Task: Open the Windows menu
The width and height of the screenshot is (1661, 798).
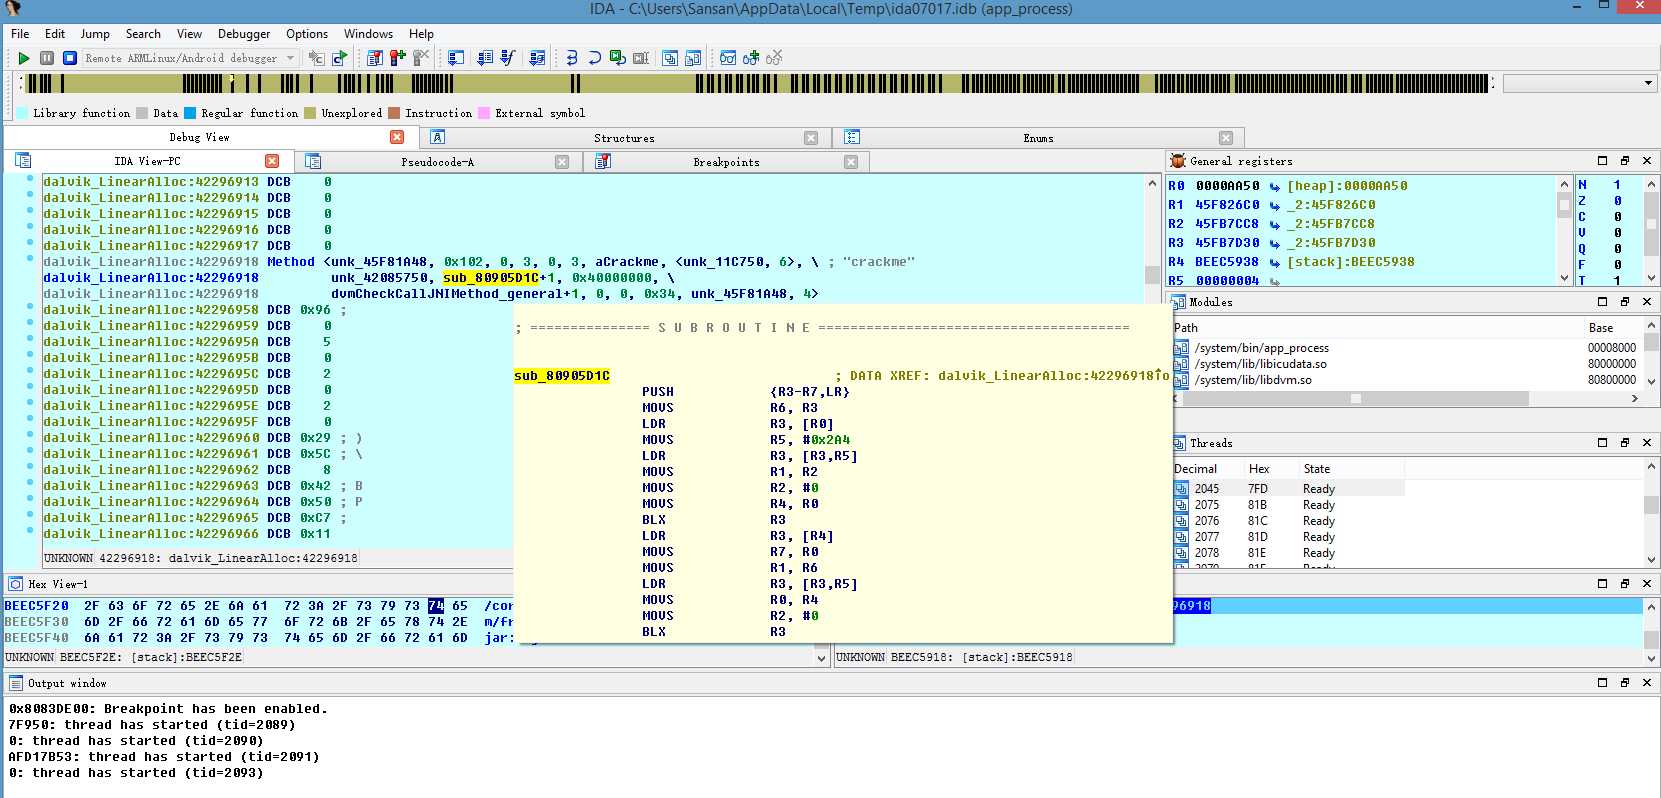Action: [368, 33]
